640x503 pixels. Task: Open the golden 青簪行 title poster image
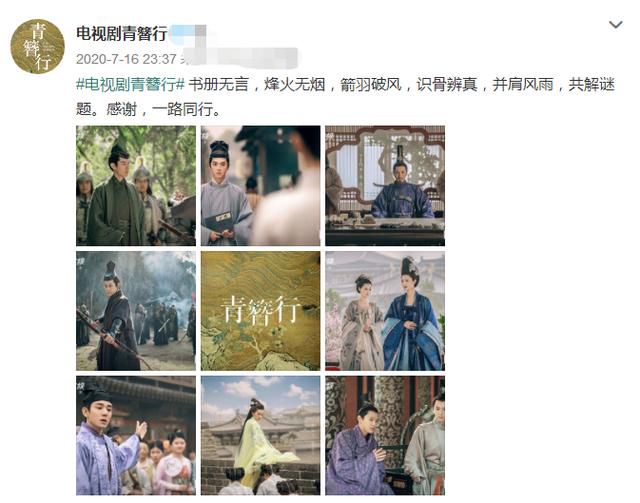[x=260, y=311]
